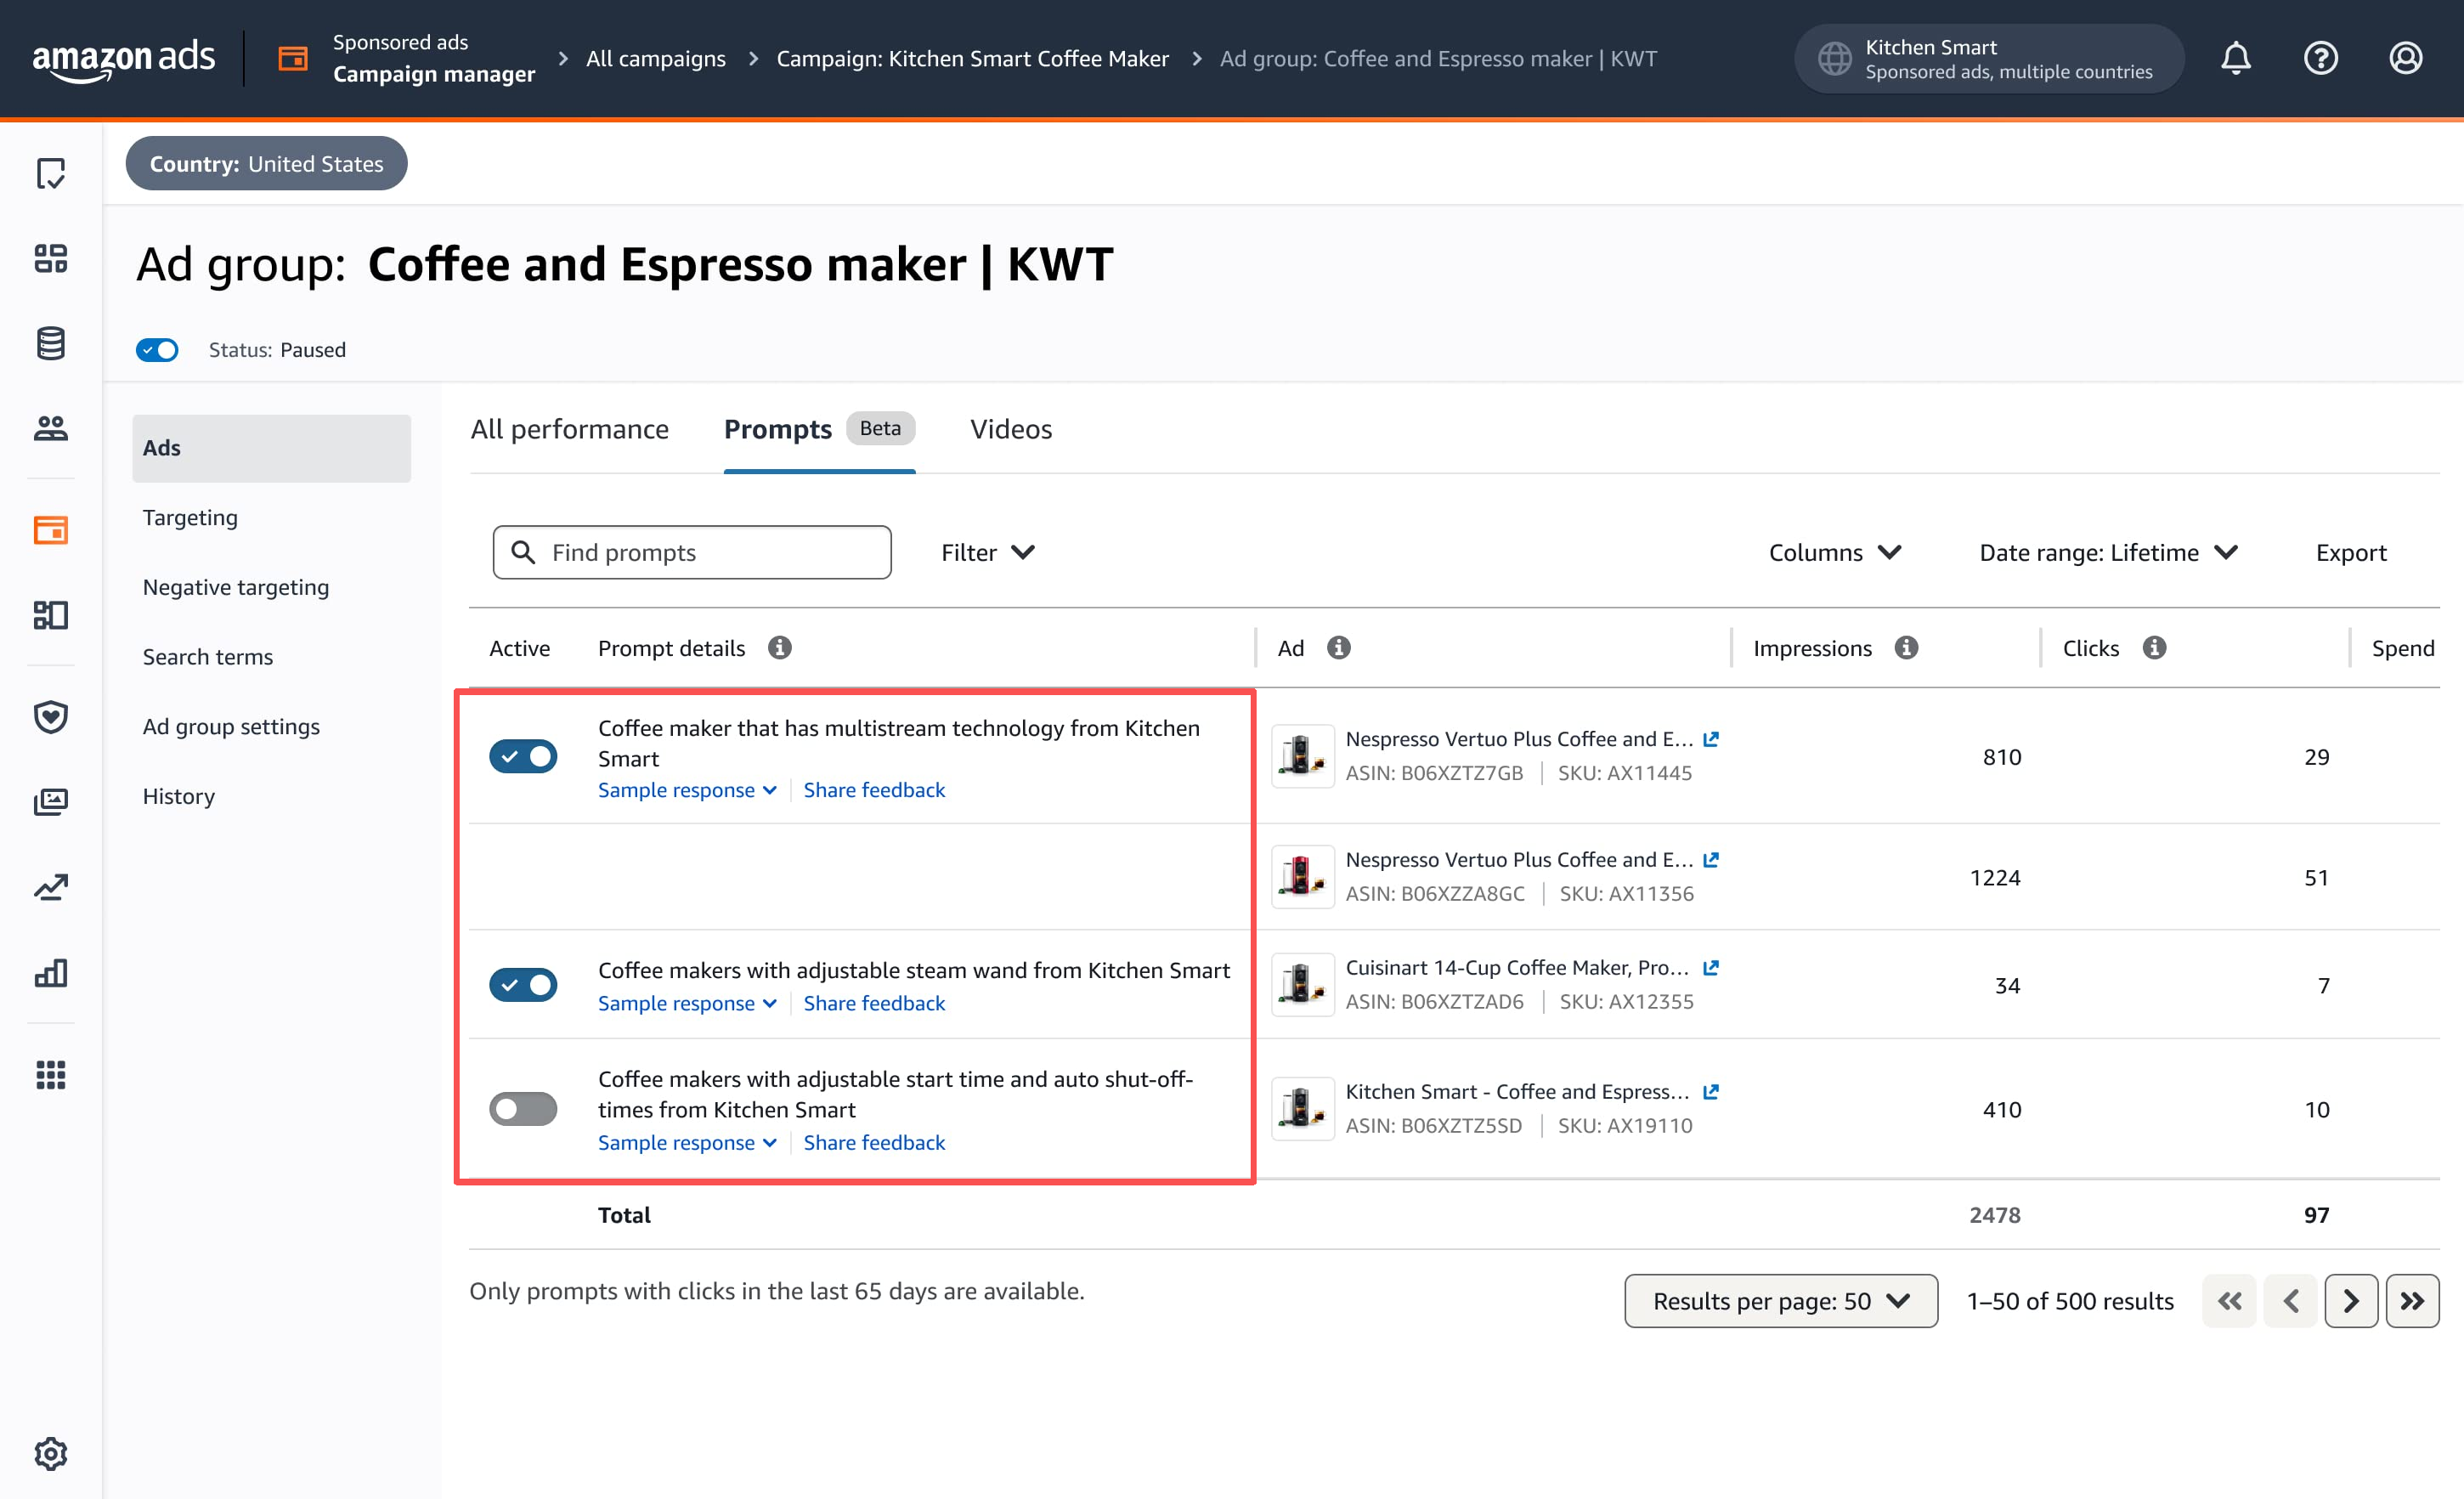Image resolution: width=2464 pixels, height=1499 pixels.
Task: Click Share feedback for steam wand prompt
Action: [x=874, y=1003]
